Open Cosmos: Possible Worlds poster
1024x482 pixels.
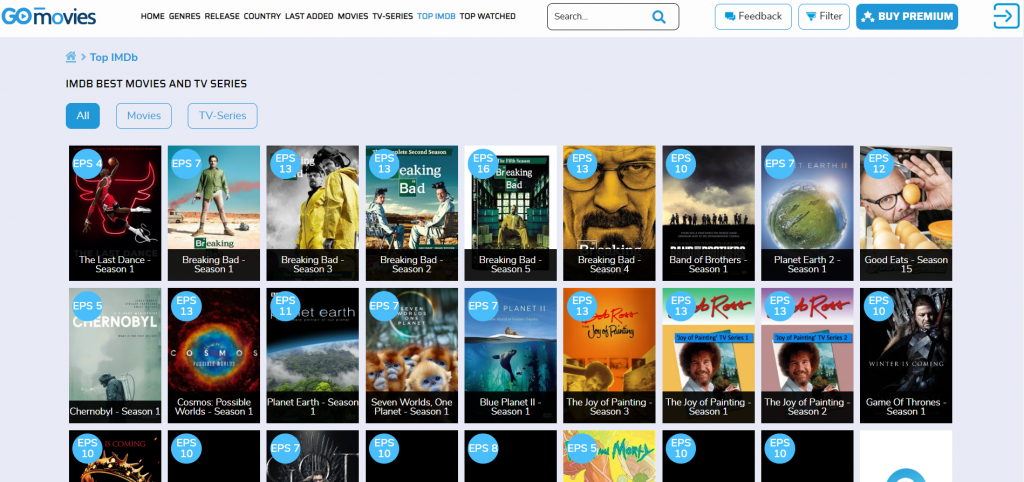tap(214, 355)
